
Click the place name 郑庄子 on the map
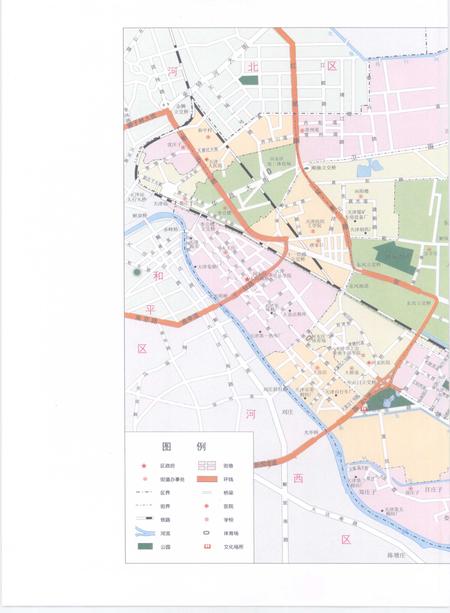367,491
